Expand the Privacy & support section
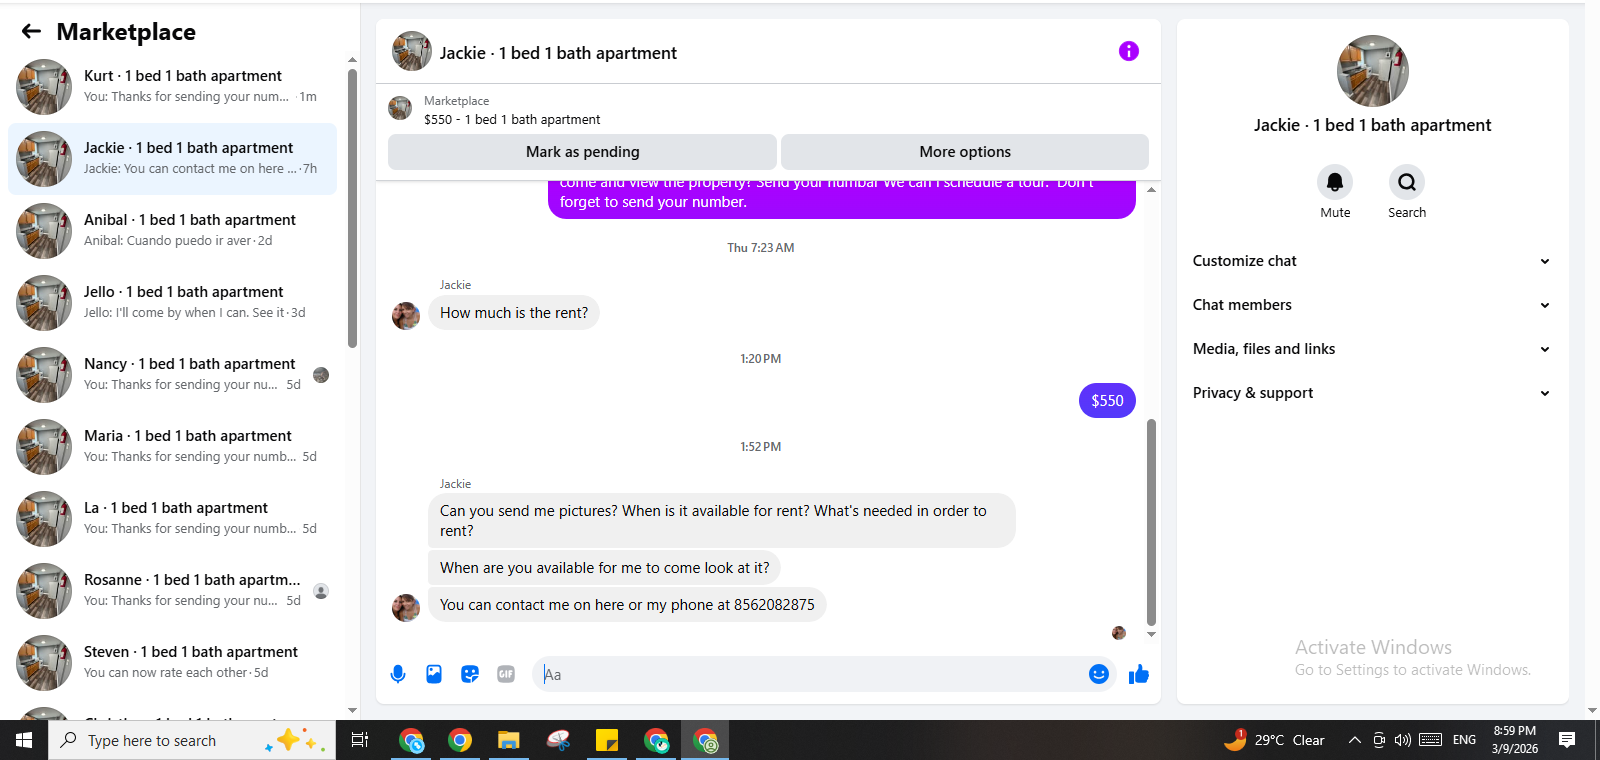Viewport: 1600px width, 760px height. click(x=1372, y=393)
